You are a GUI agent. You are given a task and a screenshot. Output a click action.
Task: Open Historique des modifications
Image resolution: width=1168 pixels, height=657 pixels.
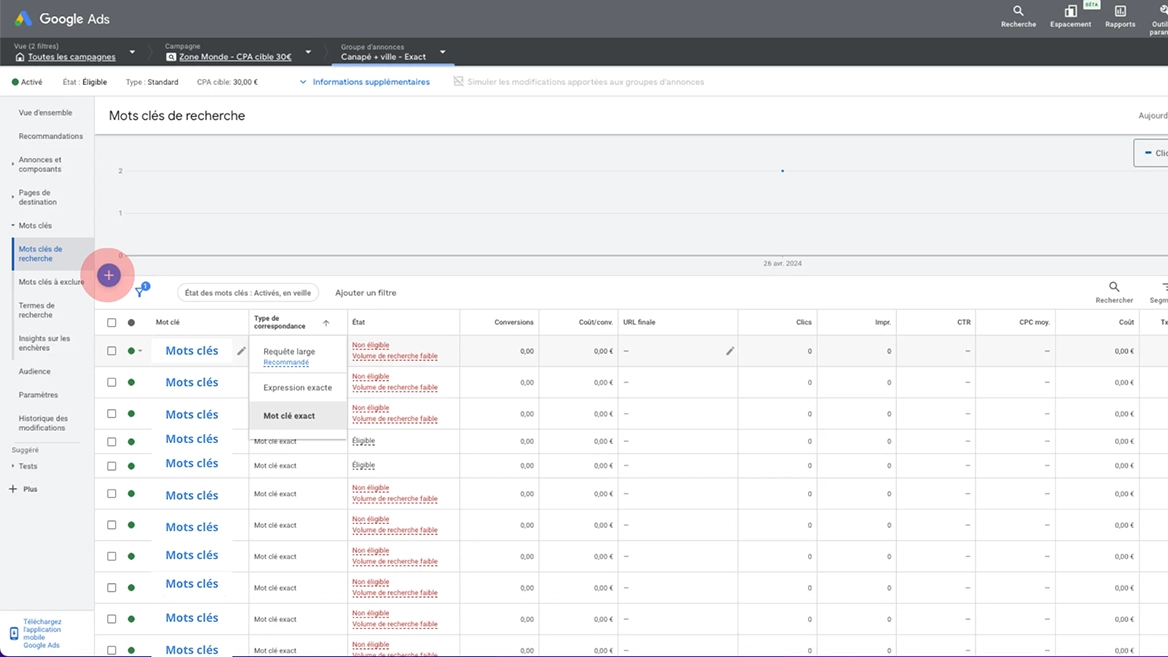tap(43, 423)
